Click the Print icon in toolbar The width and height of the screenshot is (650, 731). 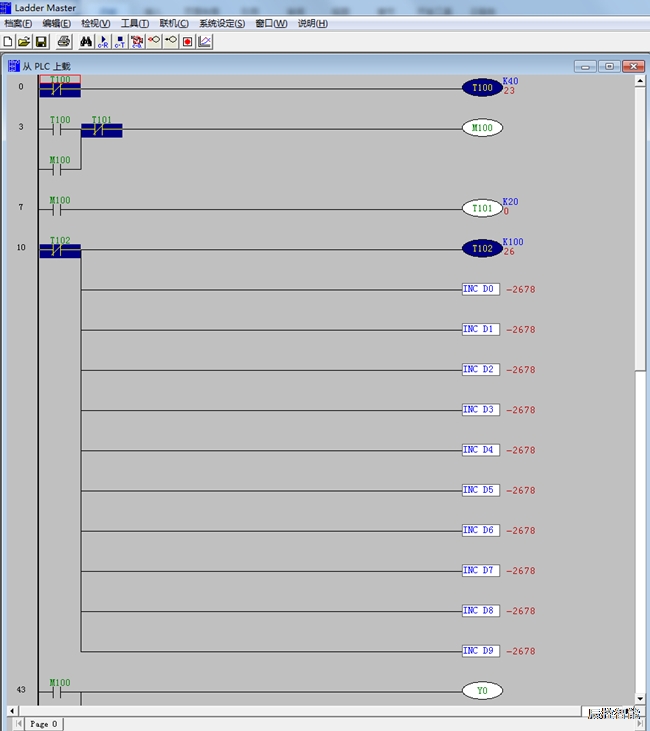(64, 42)
